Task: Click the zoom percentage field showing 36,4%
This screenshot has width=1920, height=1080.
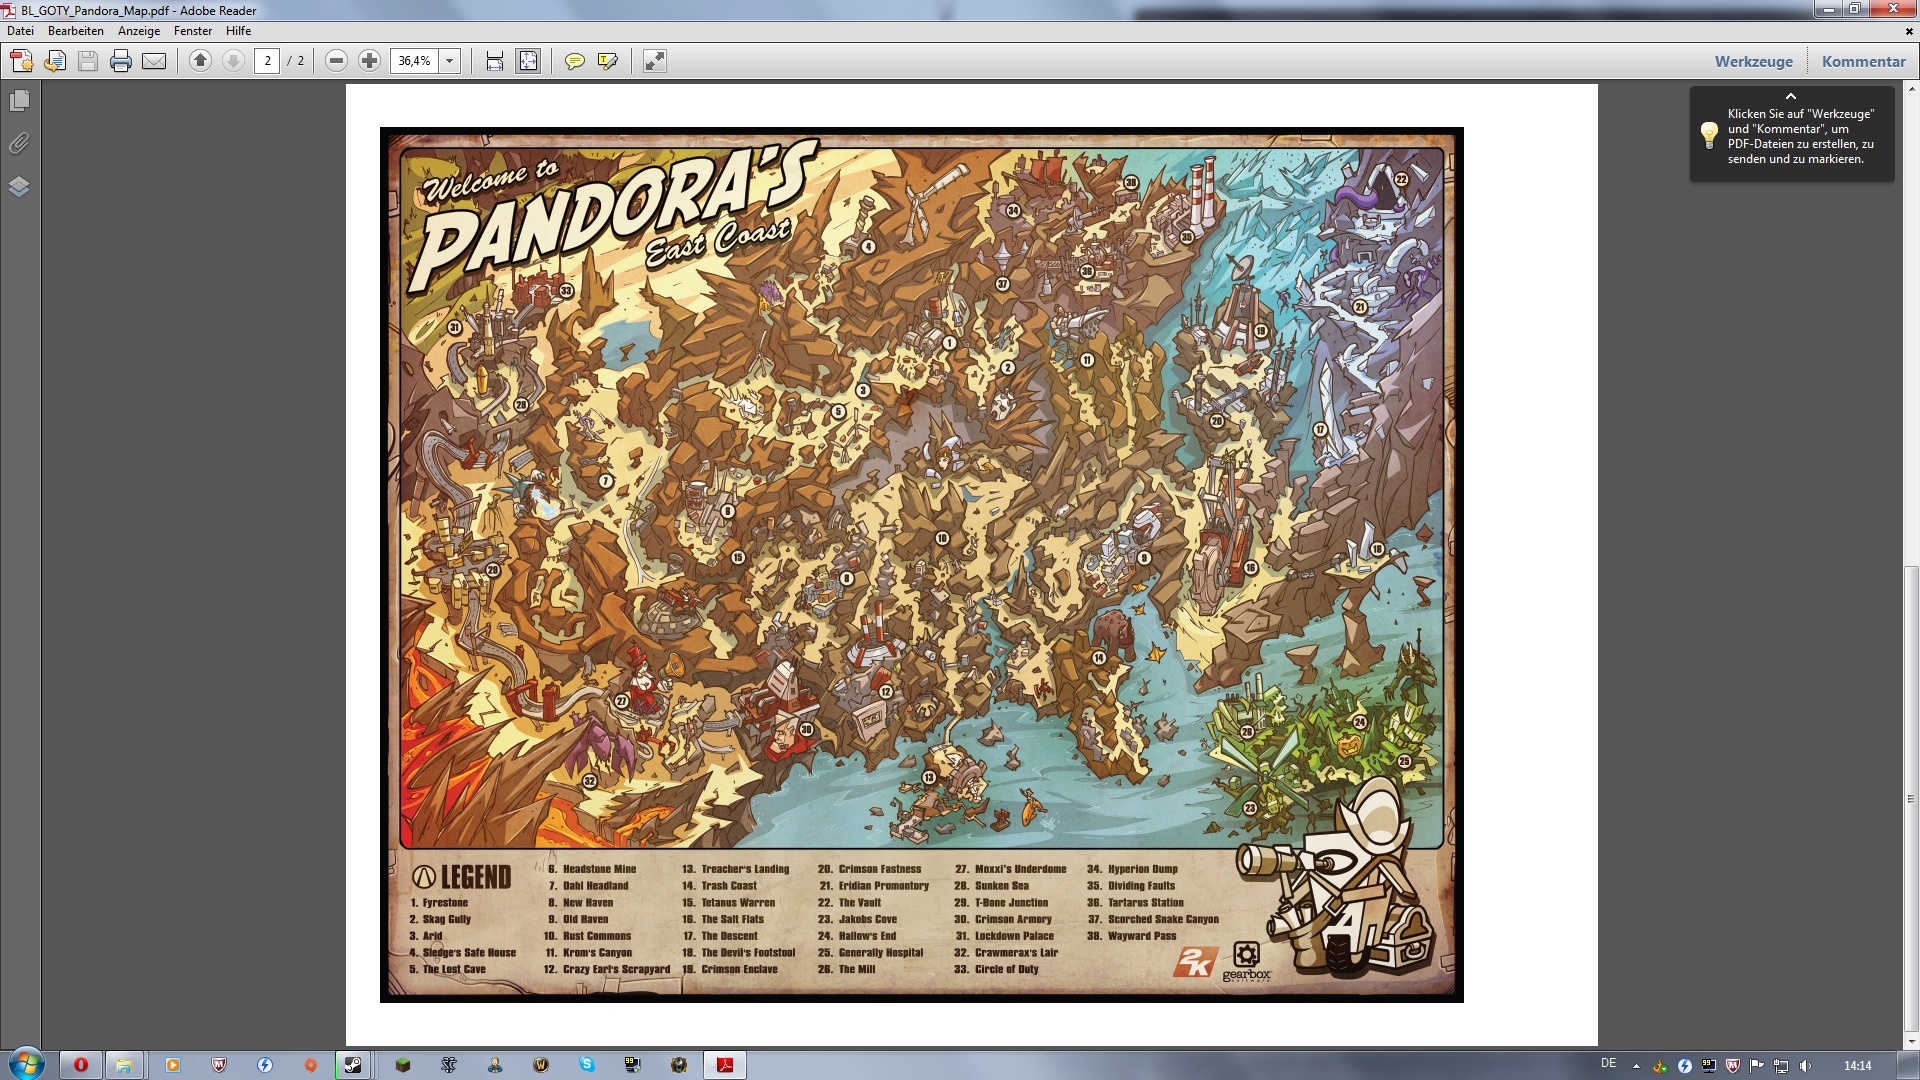Action: click(414, 61)
